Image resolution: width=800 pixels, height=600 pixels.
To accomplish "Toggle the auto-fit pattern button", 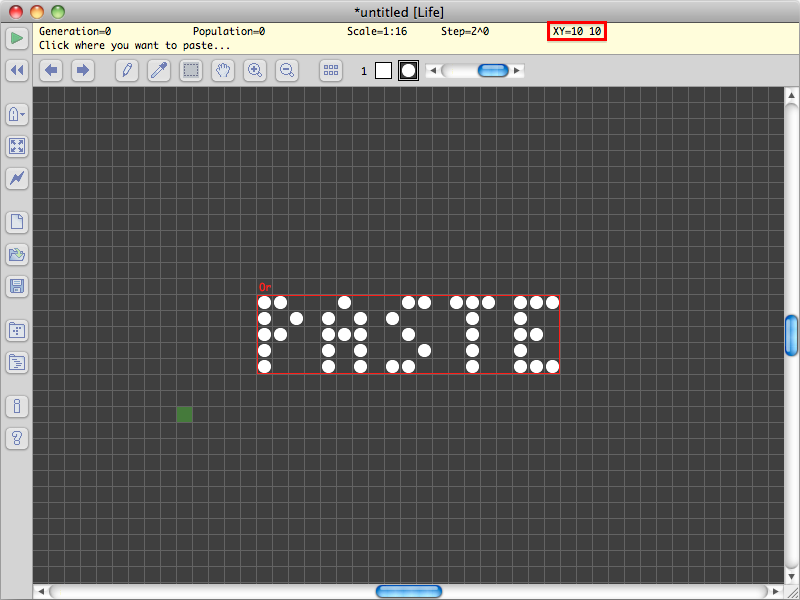I will click(x=17, y=146).
